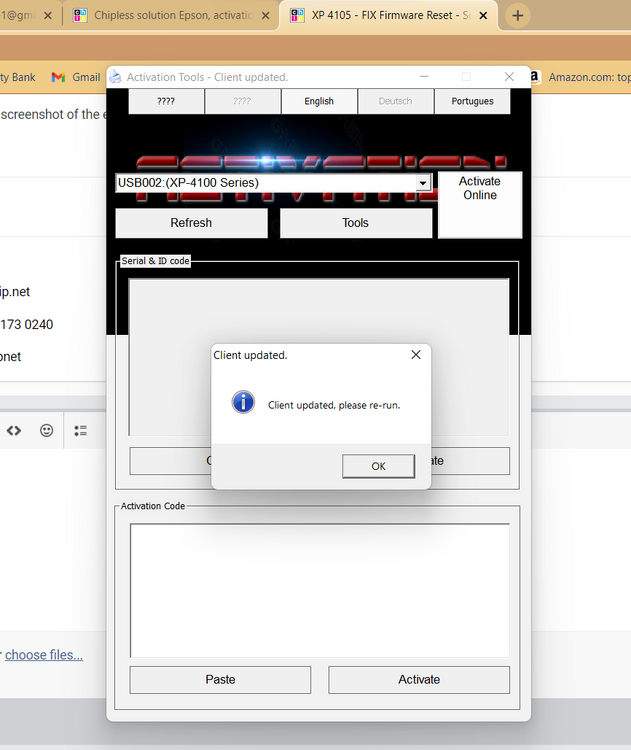
Task: Open the Tools button
Action: click(355, 223)
